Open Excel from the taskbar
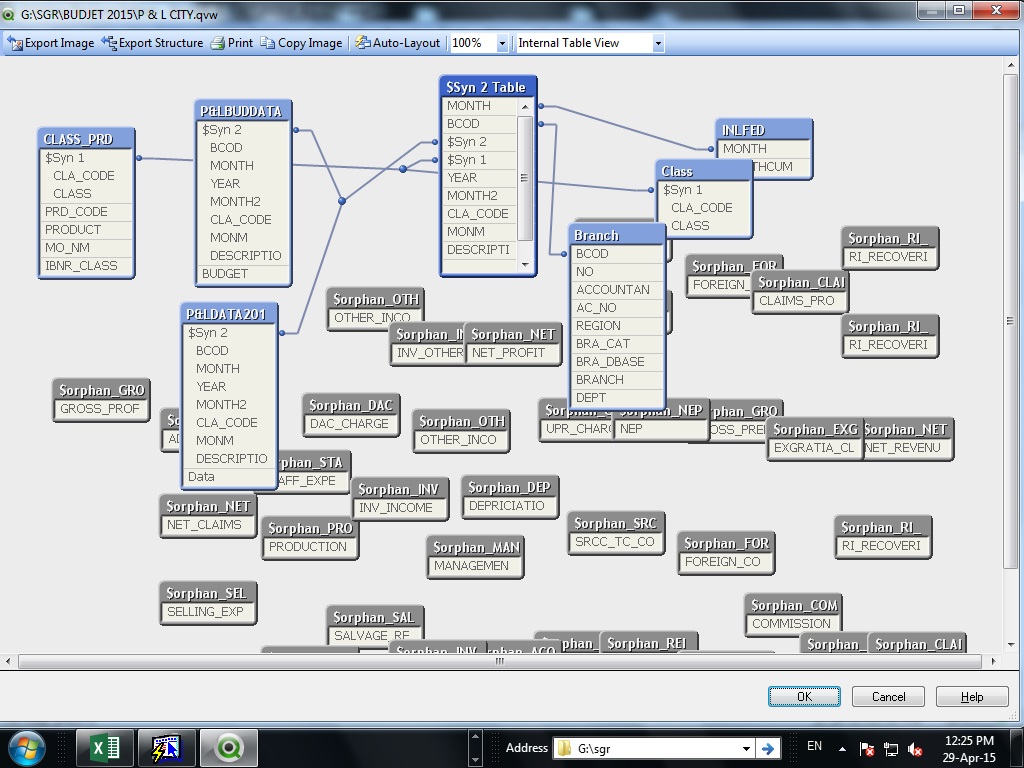Screen dimensions: 1024x768 pos(105,748)
